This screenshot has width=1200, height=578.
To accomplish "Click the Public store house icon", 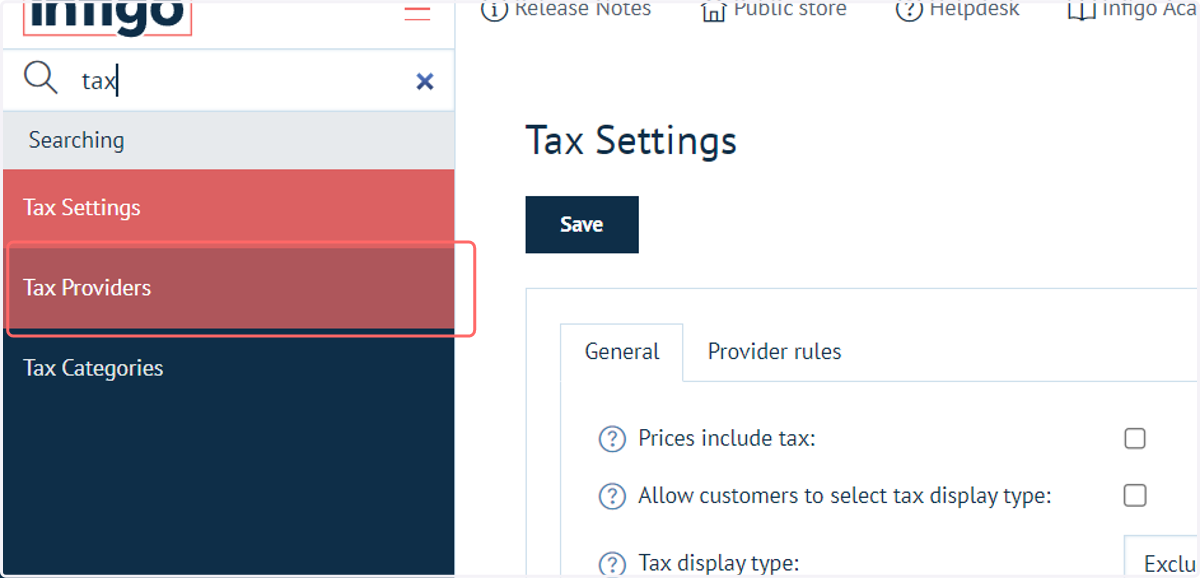I will point(713,11).
